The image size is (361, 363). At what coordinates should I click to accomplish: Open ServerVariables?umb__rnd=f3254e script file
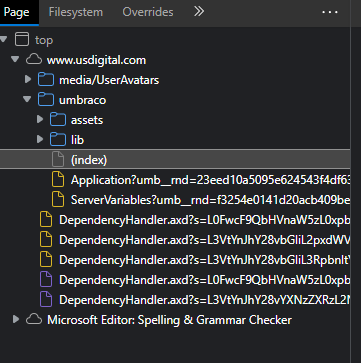click(210, 200)
